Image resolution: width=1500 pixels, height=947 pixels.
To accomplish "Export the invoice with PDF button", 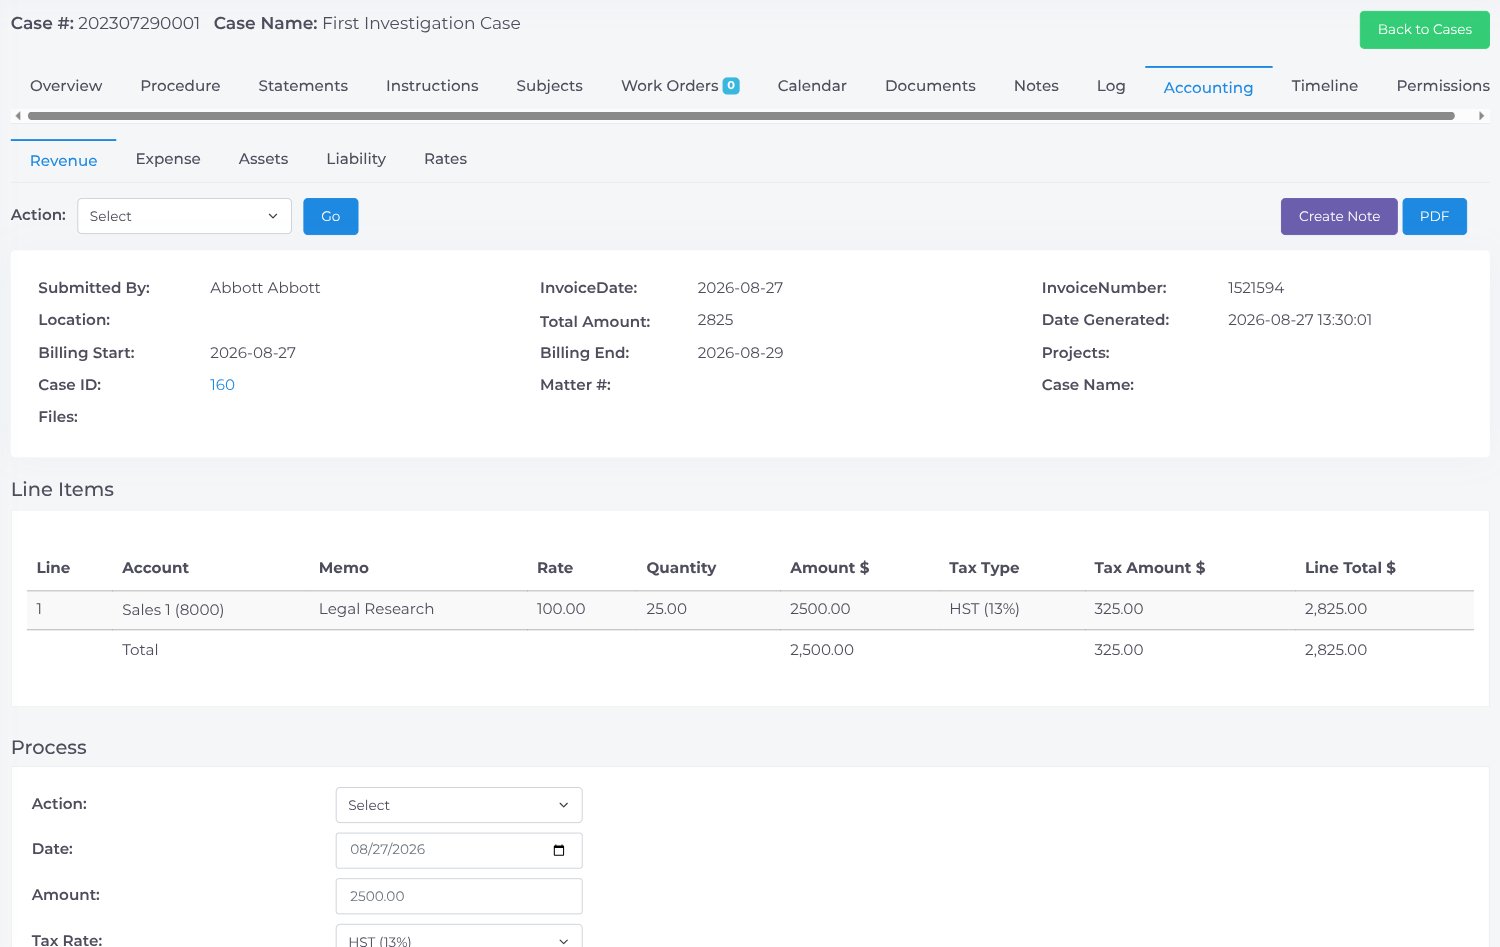I will pos(1434,216).
